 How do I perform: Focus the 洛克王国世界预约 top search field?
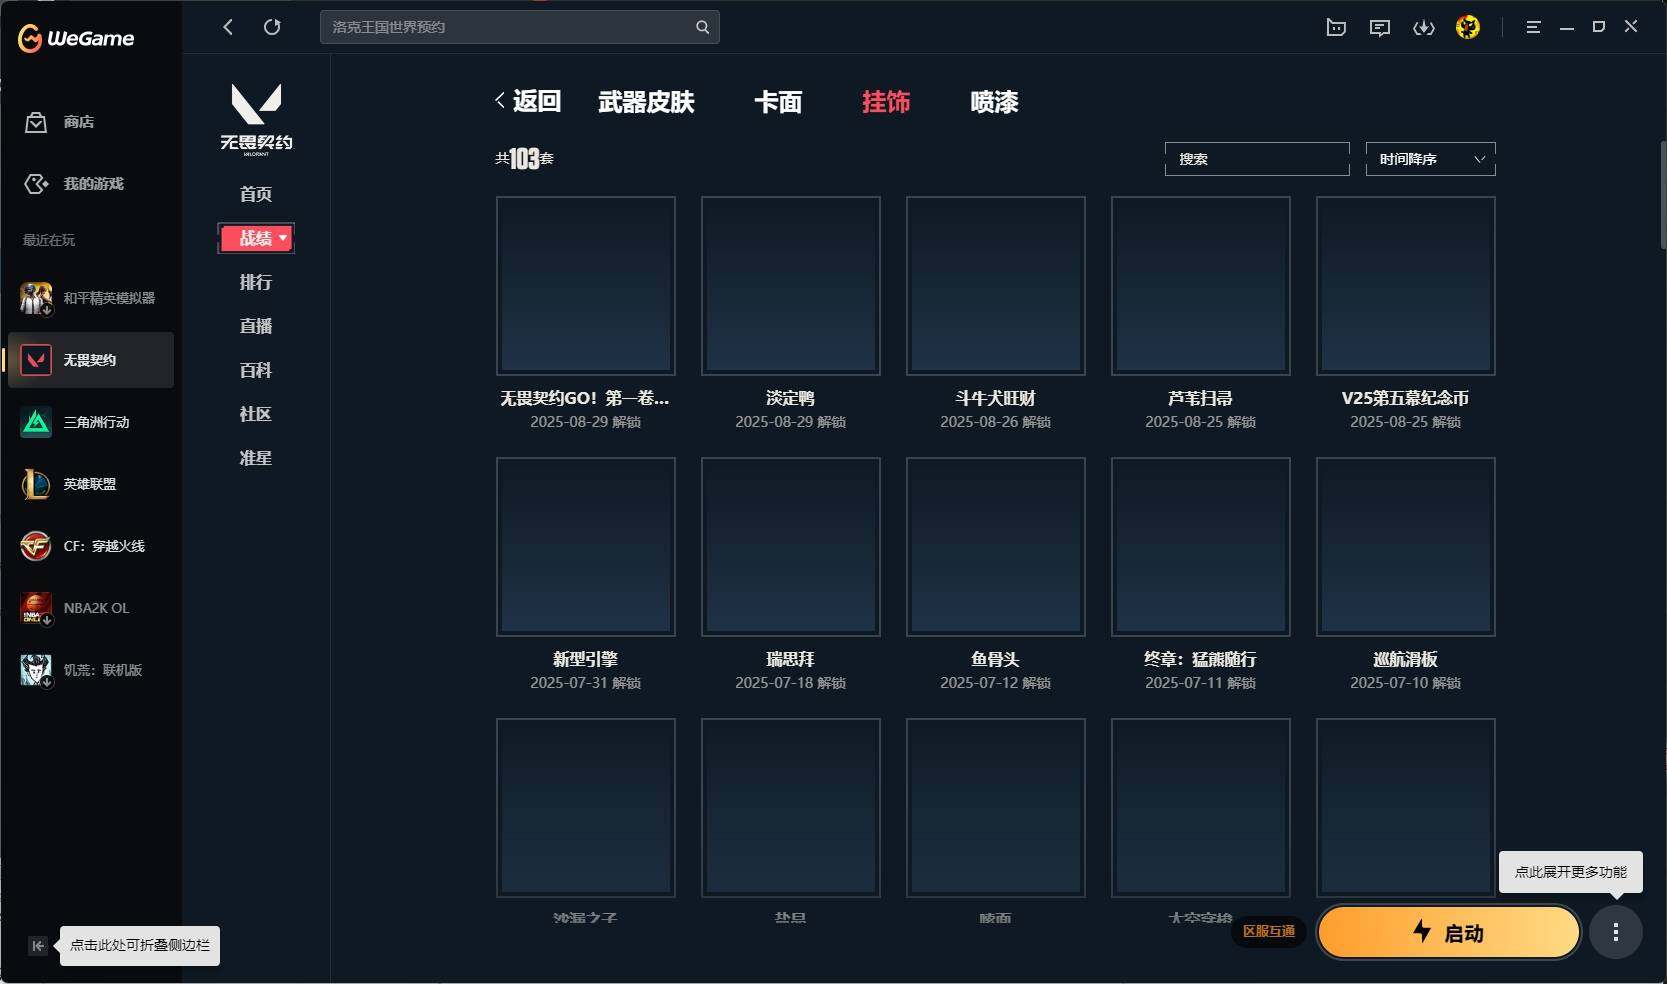[x=520, y=27]
